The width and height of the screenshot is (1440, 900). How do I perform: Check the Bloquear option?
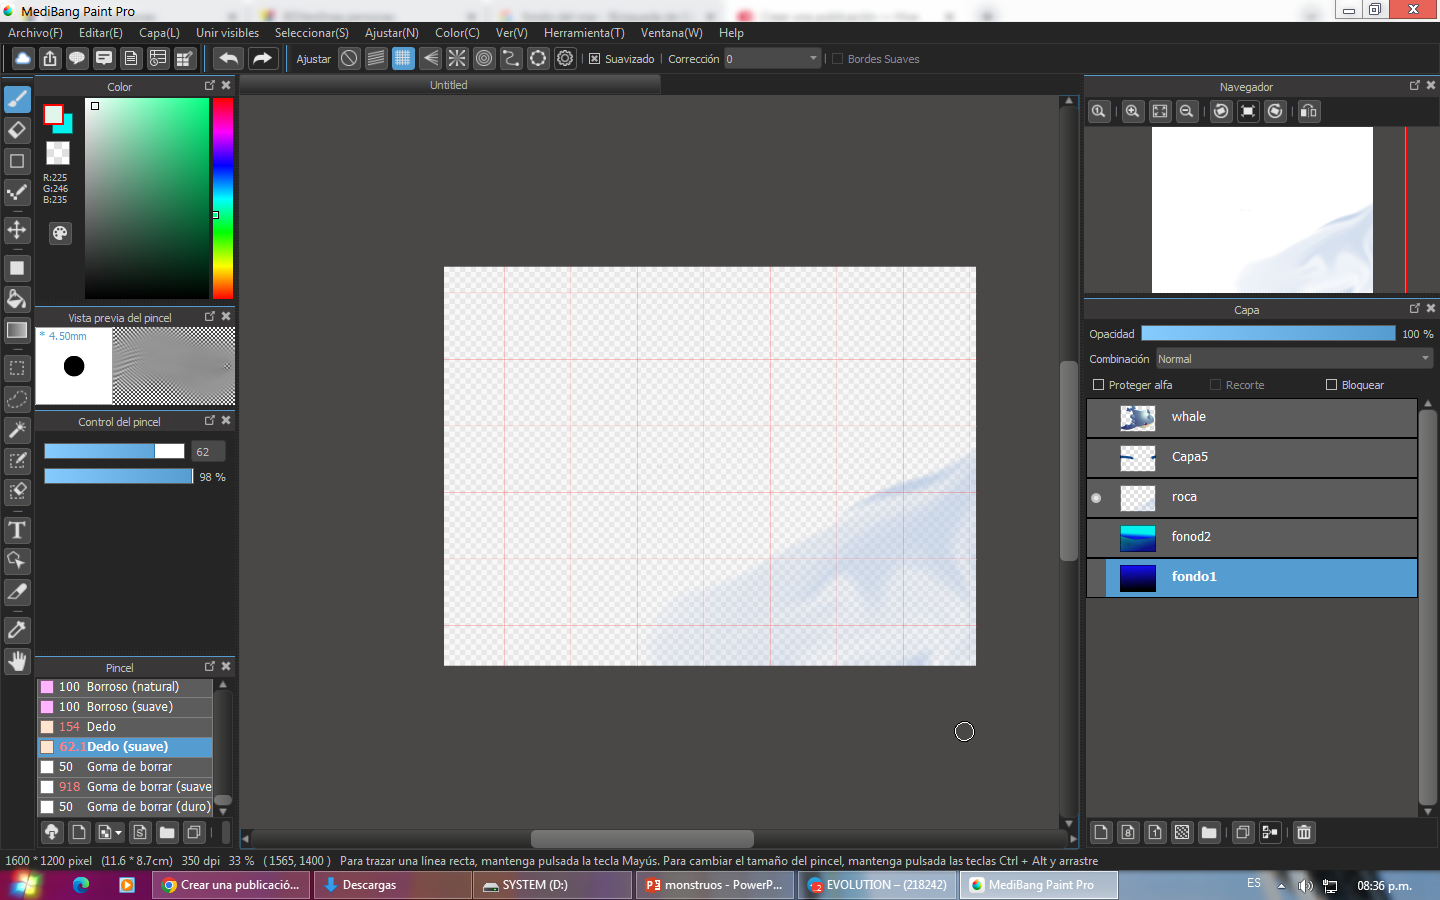[1331, 385]
